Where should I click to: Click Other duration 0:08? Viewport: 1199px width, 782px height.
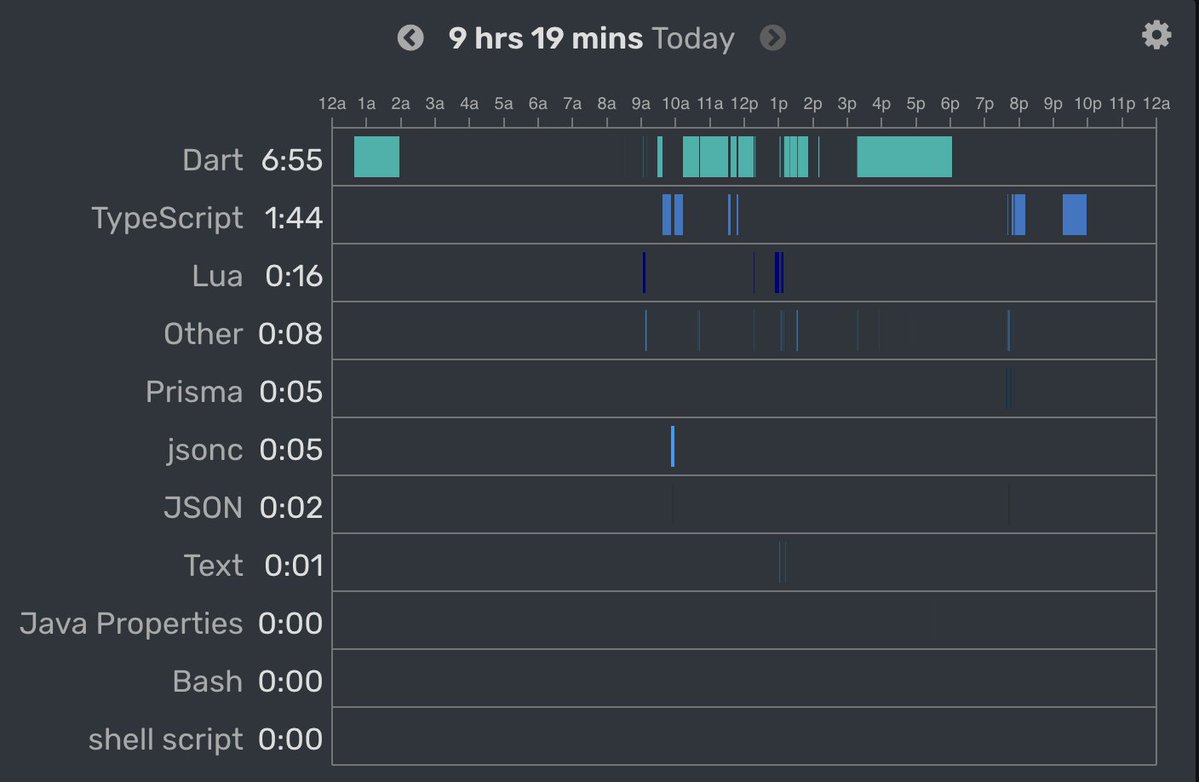pyautogui.click(x=291, y=334)
